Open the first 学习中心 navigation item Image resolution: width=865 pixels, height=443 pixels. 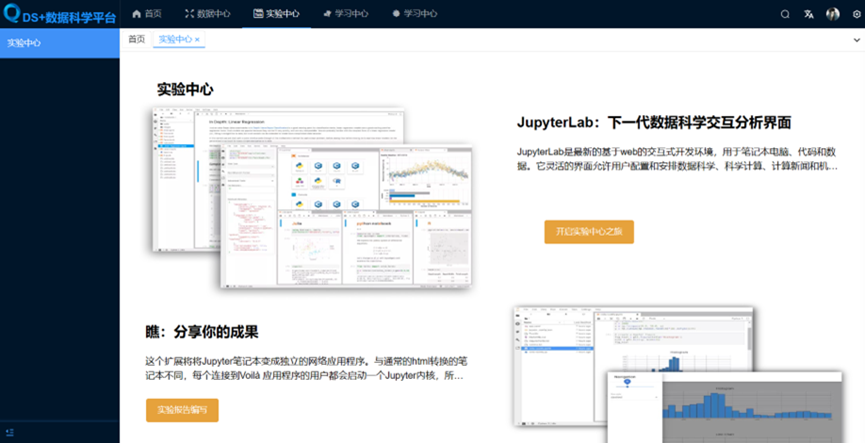point(345,14)
